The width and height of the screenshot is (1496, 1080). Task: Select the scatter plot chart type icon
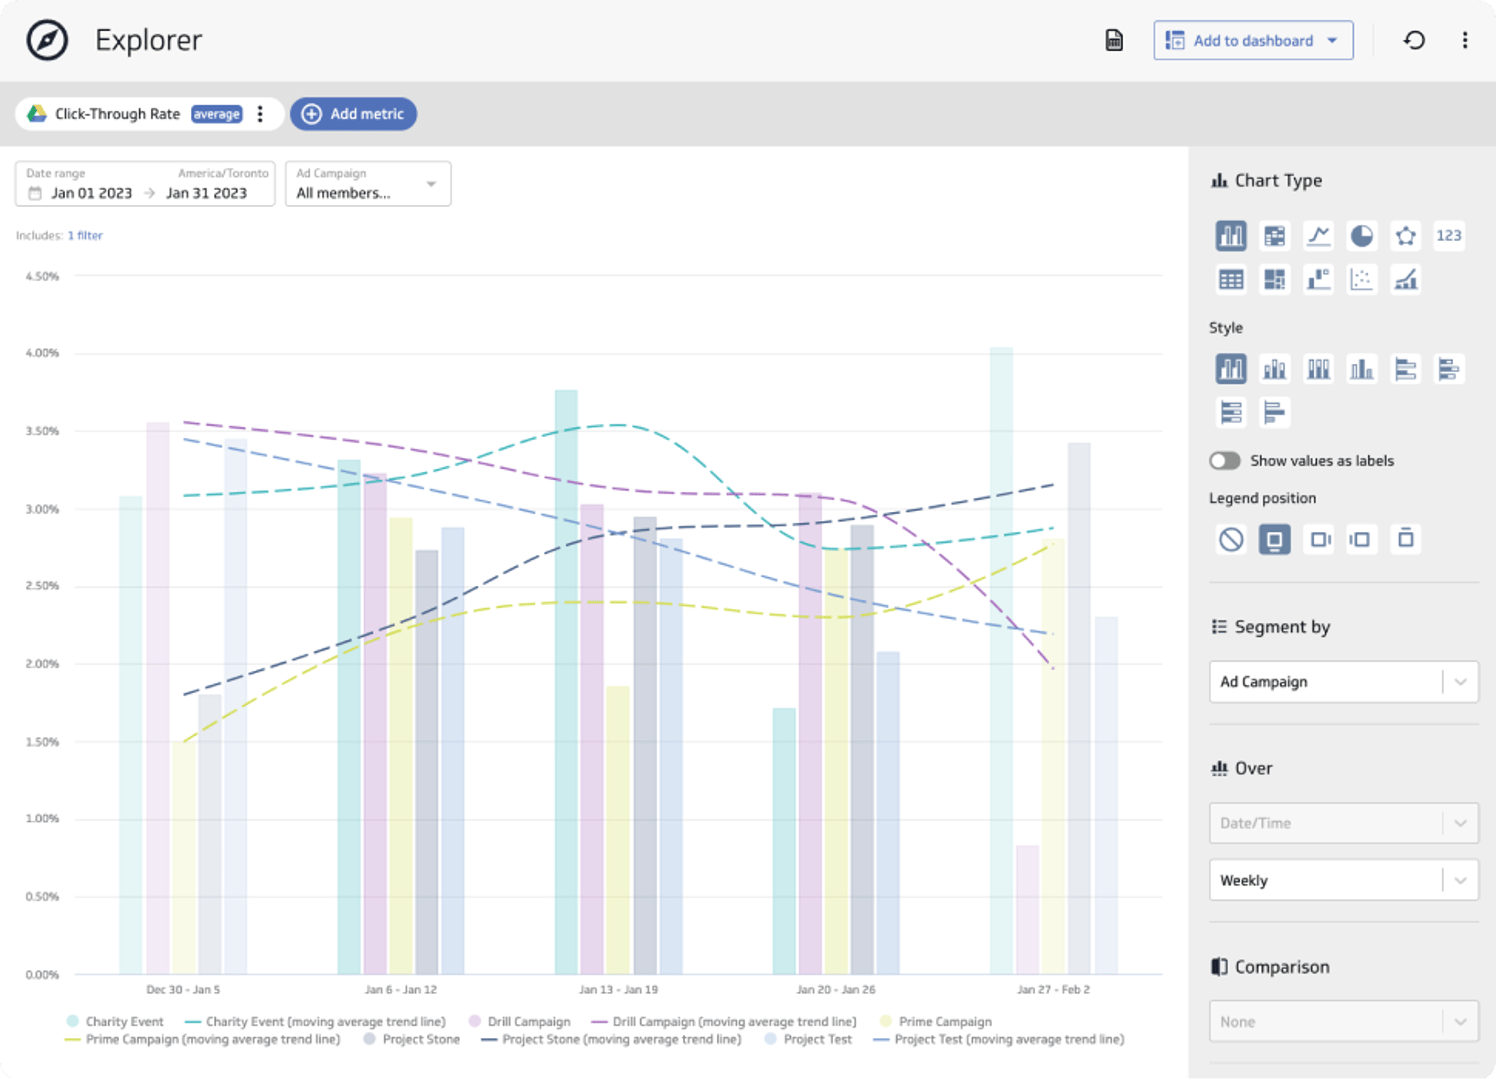pyautogui.click(x=1362, y=280)
